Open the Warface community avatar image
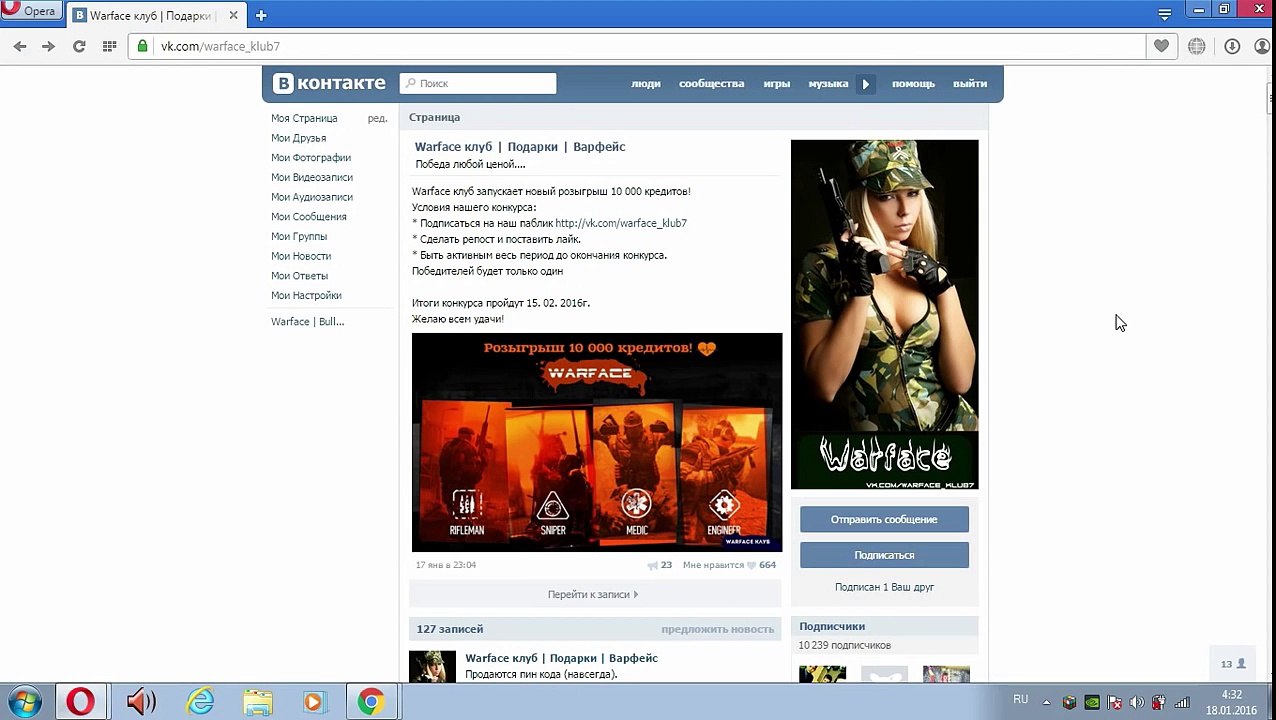Screen dimensions: 1276x720 coord(884,314)
